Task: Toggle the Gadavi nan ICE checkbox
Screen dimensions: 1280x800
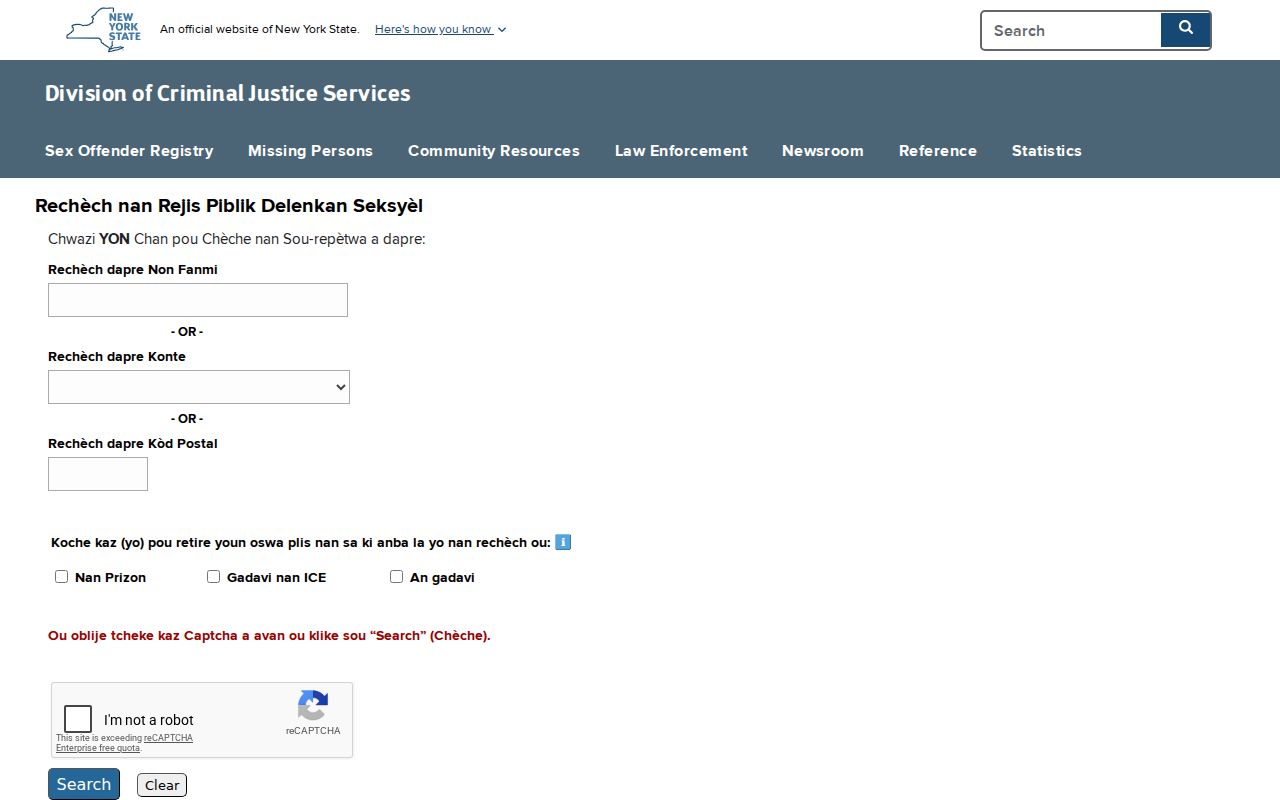Action: (213, 576)
